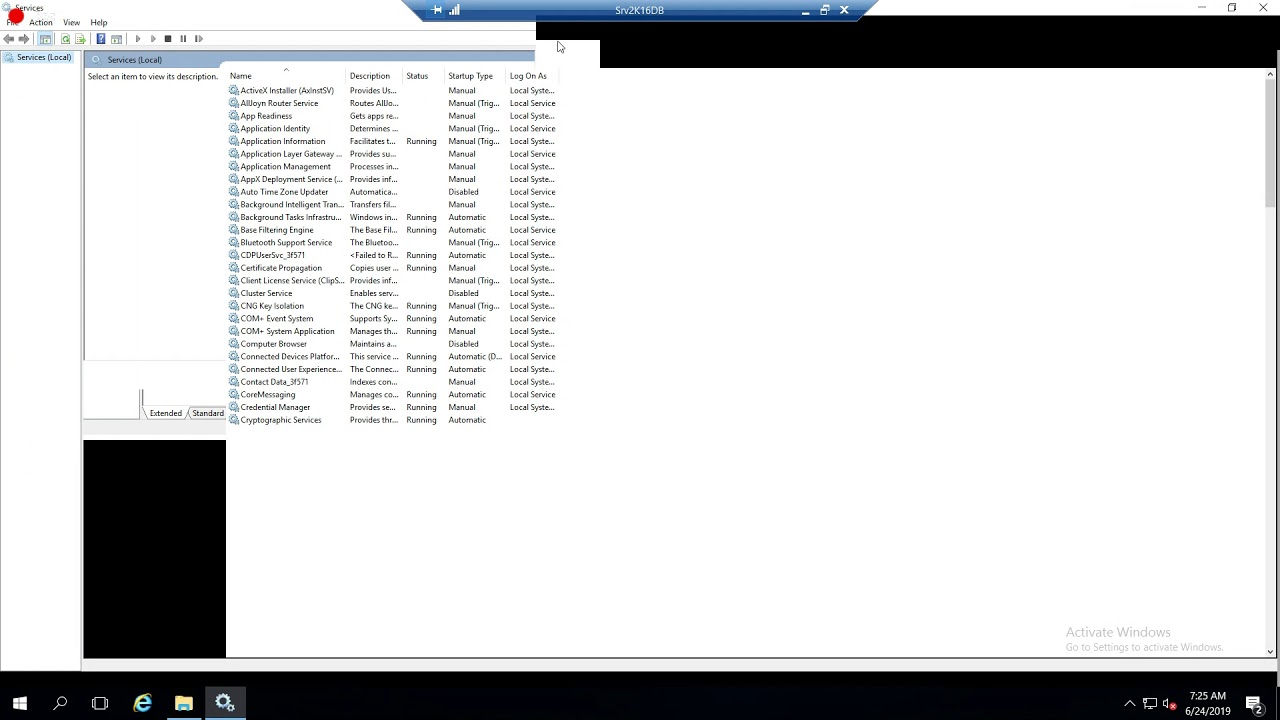
Task: Select the Bluetooth Support Service row
Action: (x=392, y=243)
